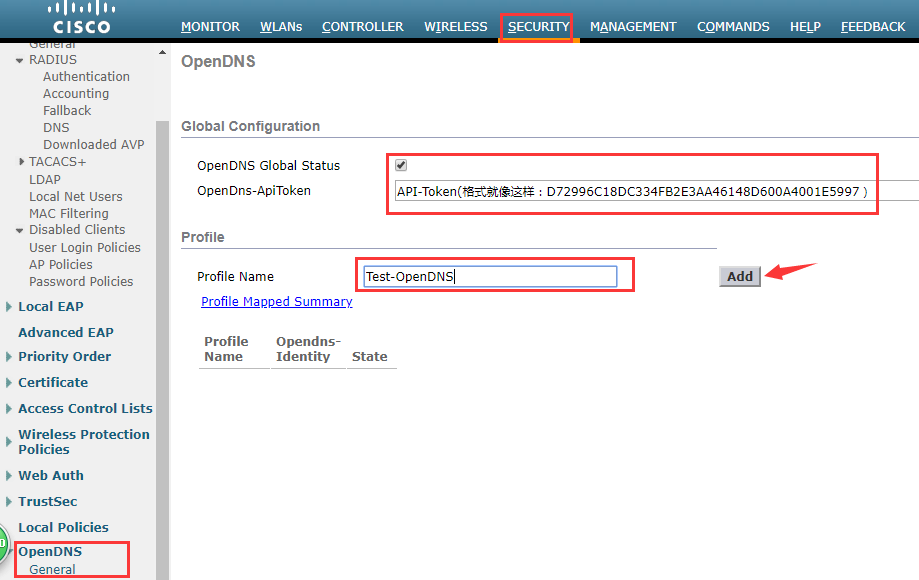The width and height of the screenshot is (919, 580).
Task: Open Local Policies page
Action: tap(63, 528)
